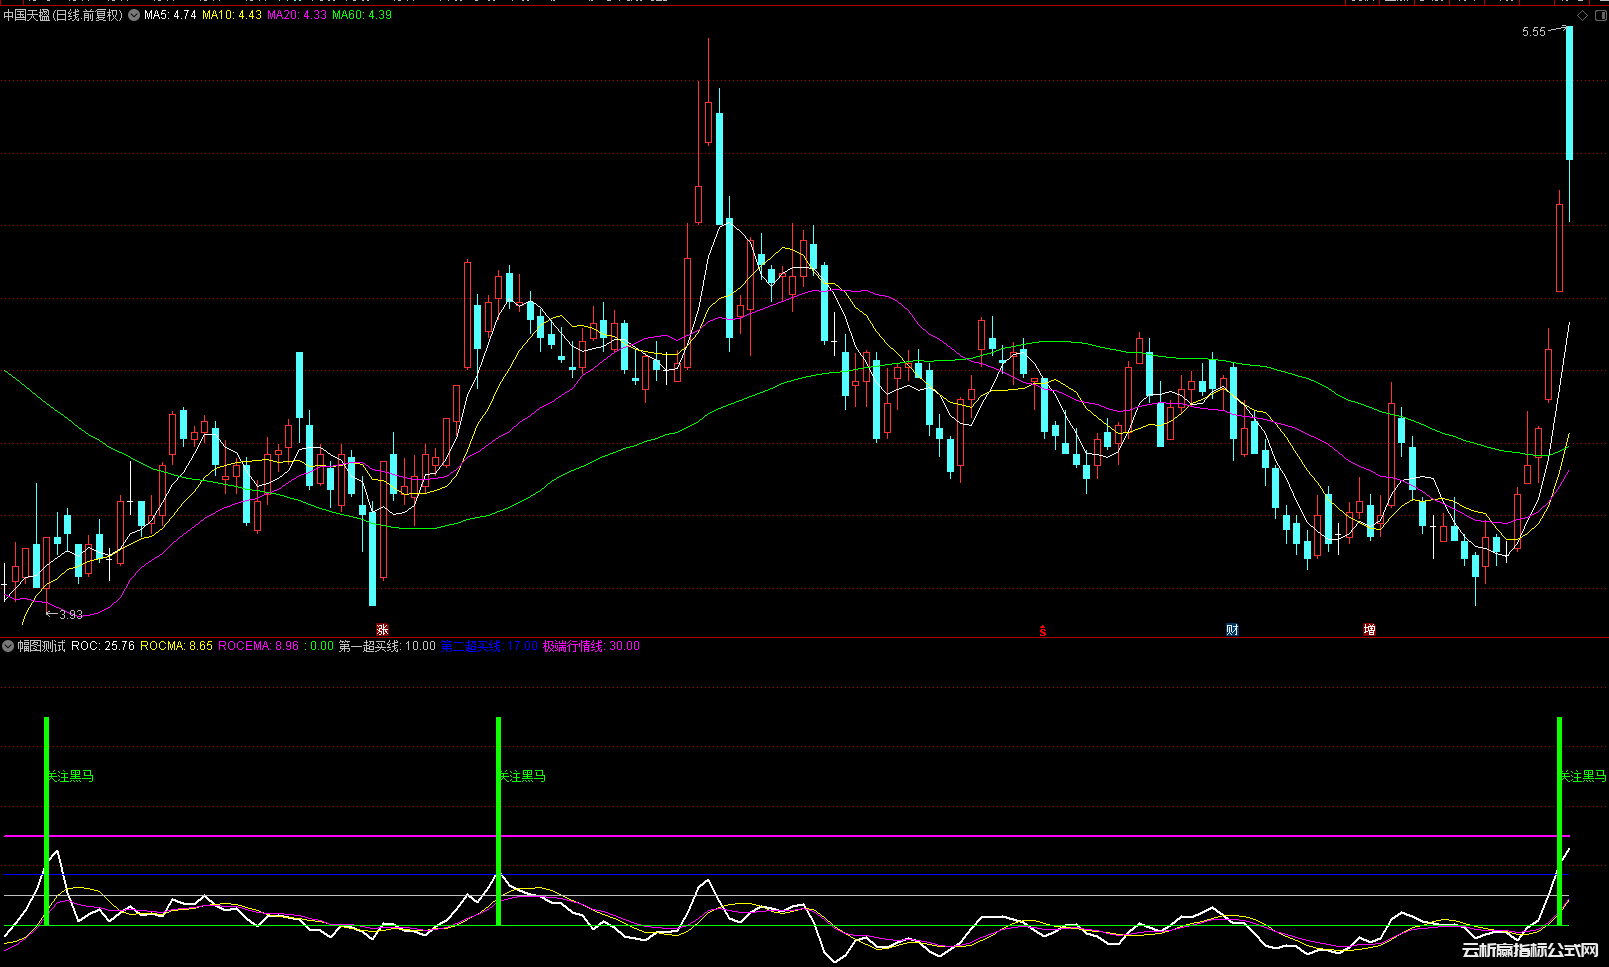Click the middle 关注黑马 signal label
Screen dimensions: 1609x967
pos(523,776)
